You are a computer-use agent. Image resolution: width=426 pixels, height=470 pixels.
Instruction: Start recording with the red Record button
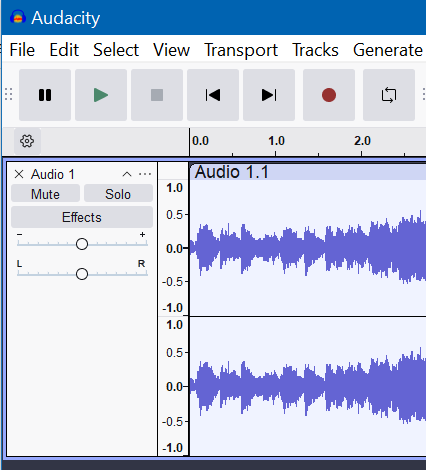329,95
